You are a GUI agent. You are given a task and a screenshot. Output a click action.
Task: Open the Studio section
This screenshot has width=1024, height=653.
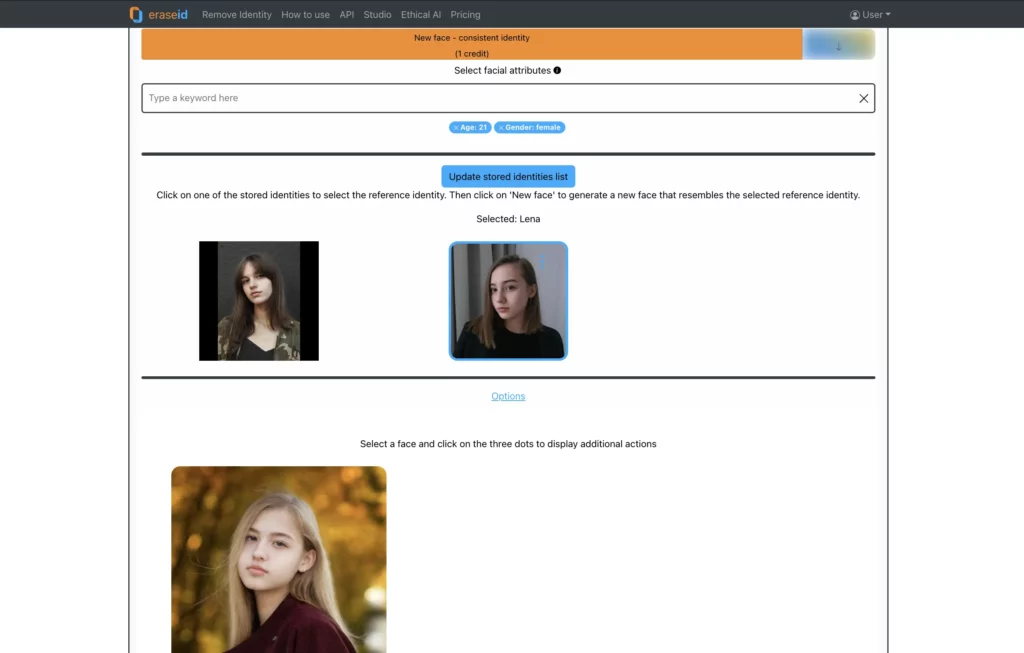pyautogui.click(x=377, y=14)
